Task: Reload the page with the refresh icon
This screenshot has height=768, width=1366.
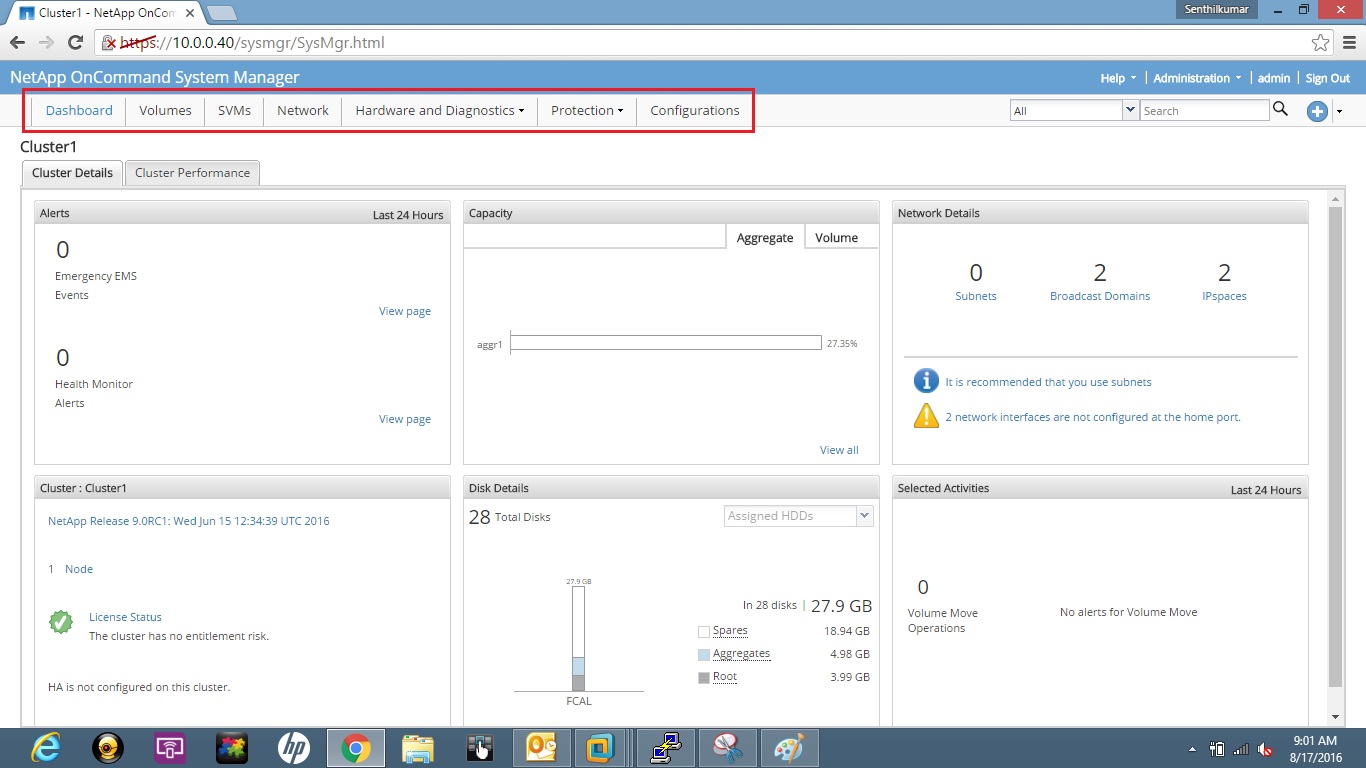Action: [x=77, y=43]
